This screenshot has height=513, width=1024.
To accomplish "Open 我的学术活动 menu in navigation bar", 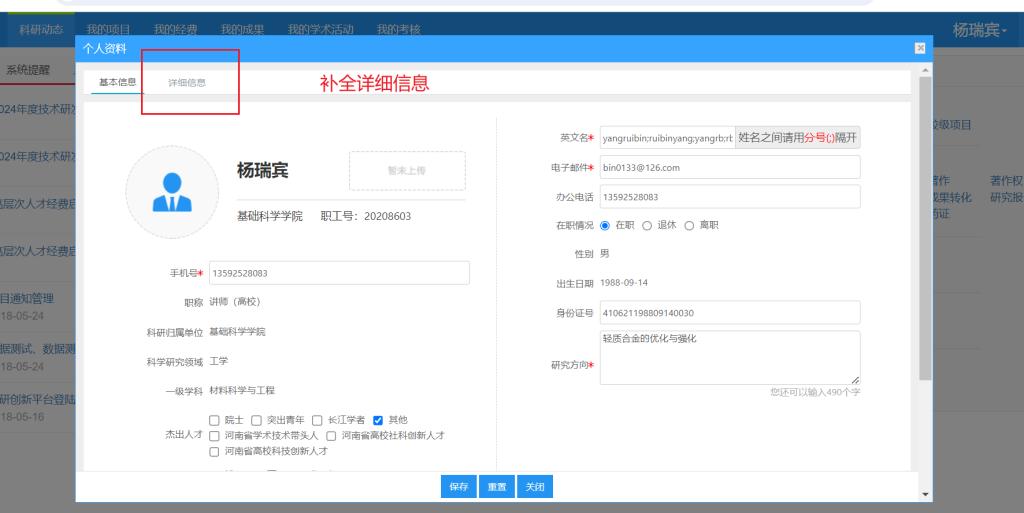I will click(x=321, y=30).
